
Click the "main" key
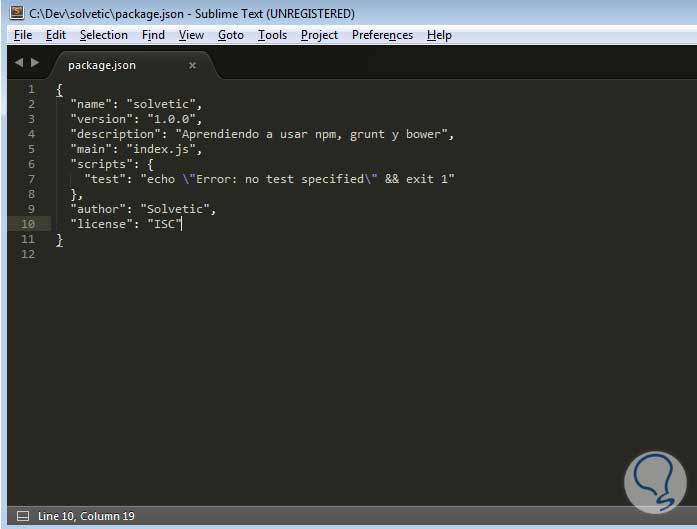[x=91, y=149]
